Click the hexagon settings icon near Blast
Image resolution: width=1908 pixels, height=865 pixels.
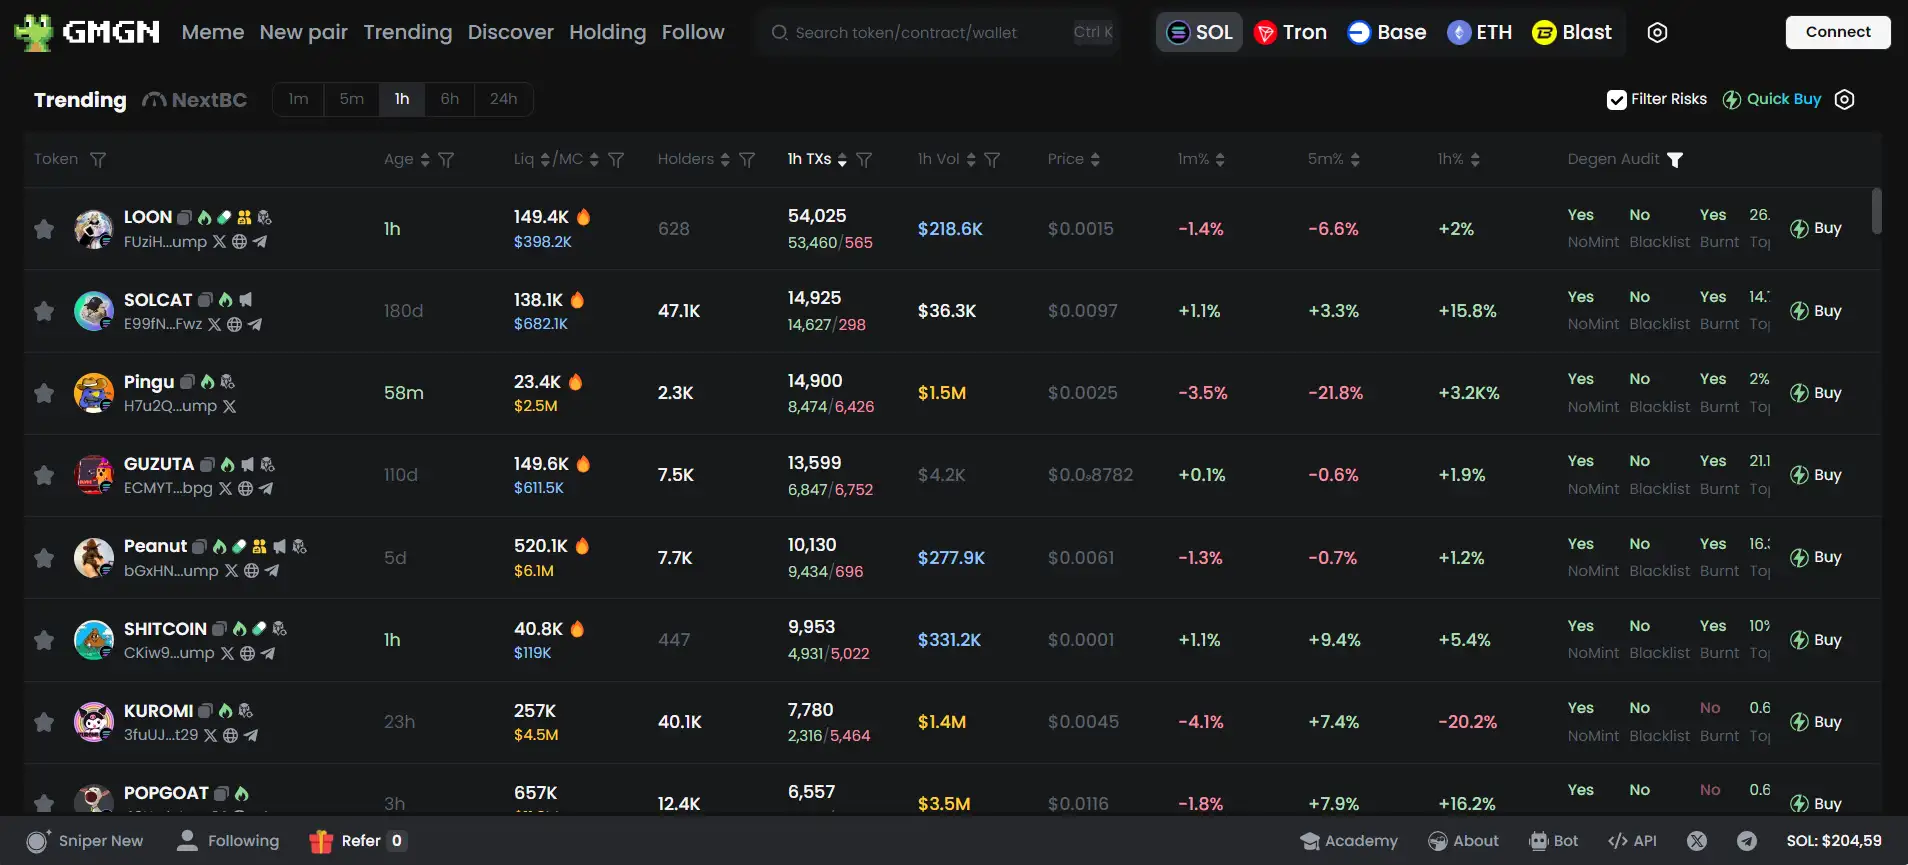1657,32
